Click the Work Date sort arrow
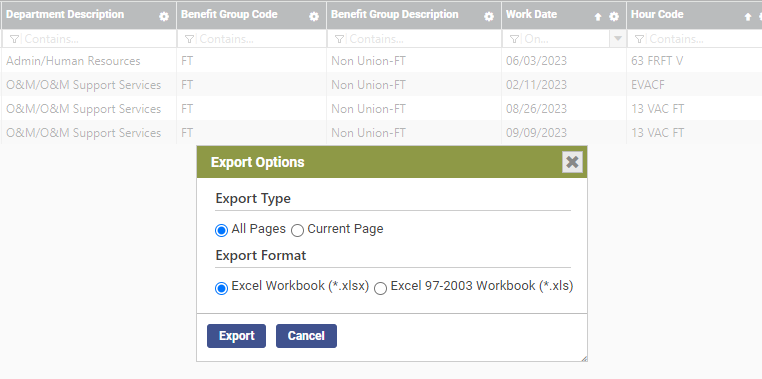The height and width of the screenshot is (379, 762). click(598, 17)
